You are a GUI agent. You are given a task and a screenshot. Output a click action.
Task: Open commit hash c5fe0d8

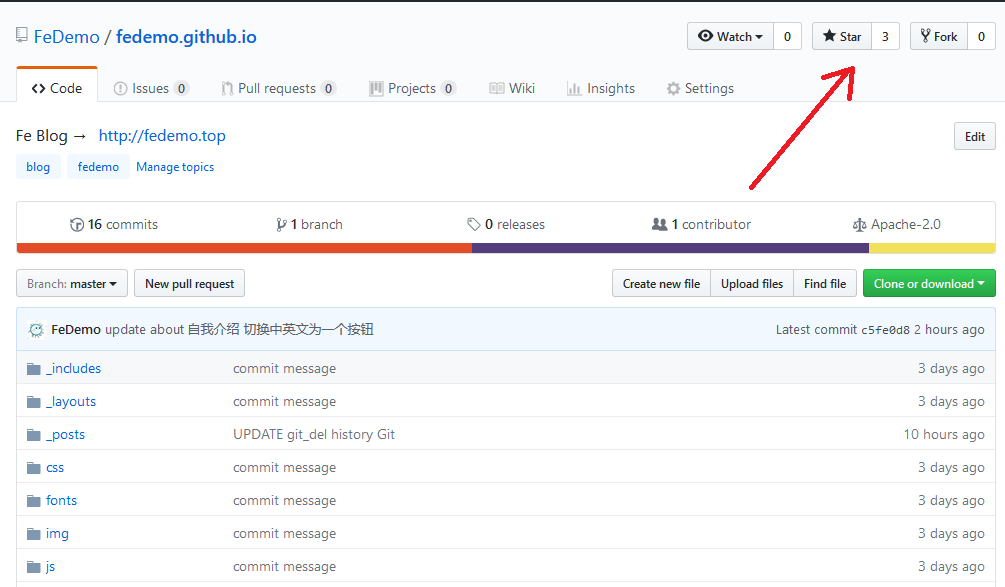(885, 330)
